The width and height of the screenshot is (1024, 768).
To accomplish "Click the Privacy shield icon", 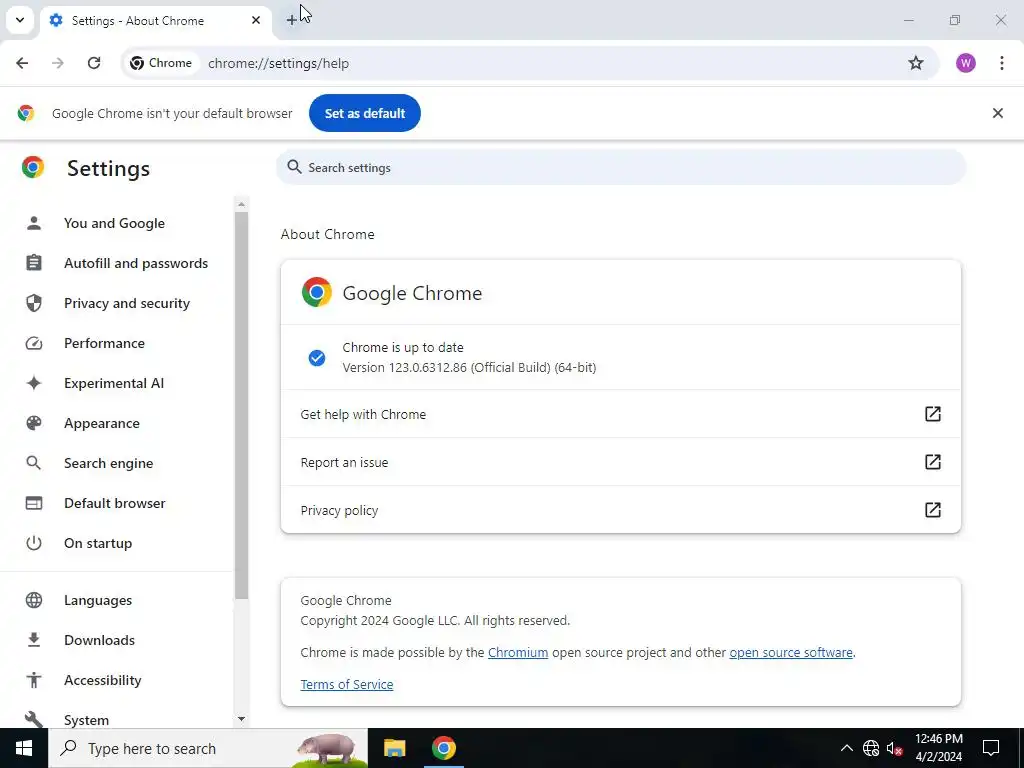I will point(34,303).
